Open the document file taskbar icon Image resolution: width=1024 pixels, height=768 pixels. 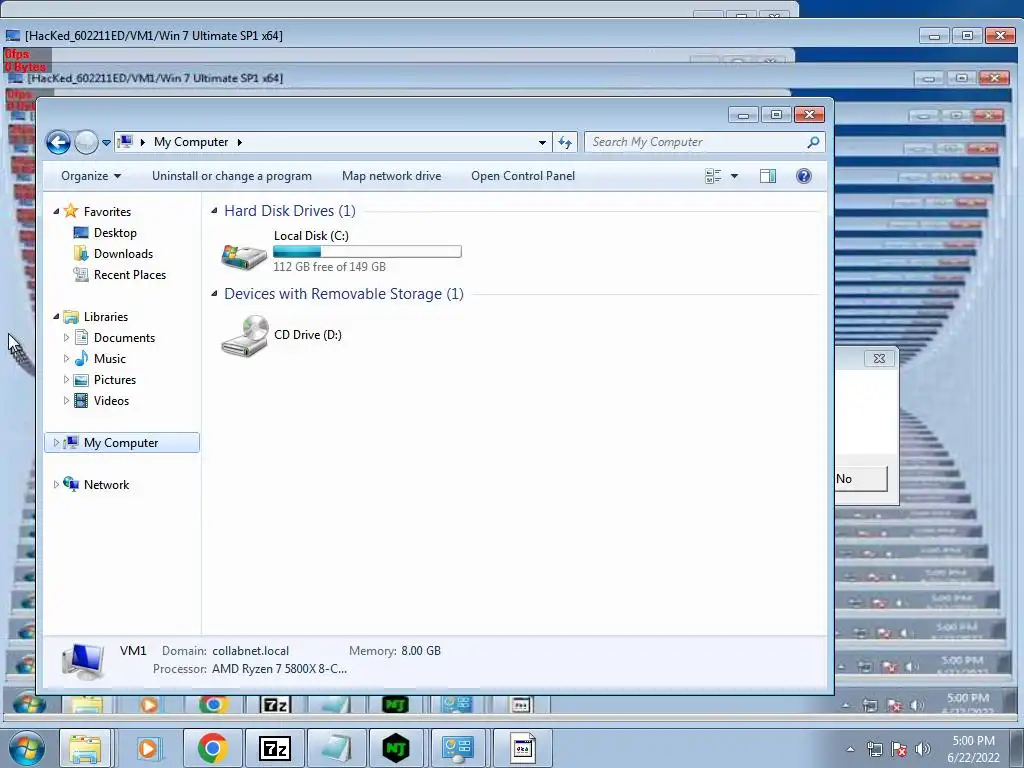click(x=522, y=748)
